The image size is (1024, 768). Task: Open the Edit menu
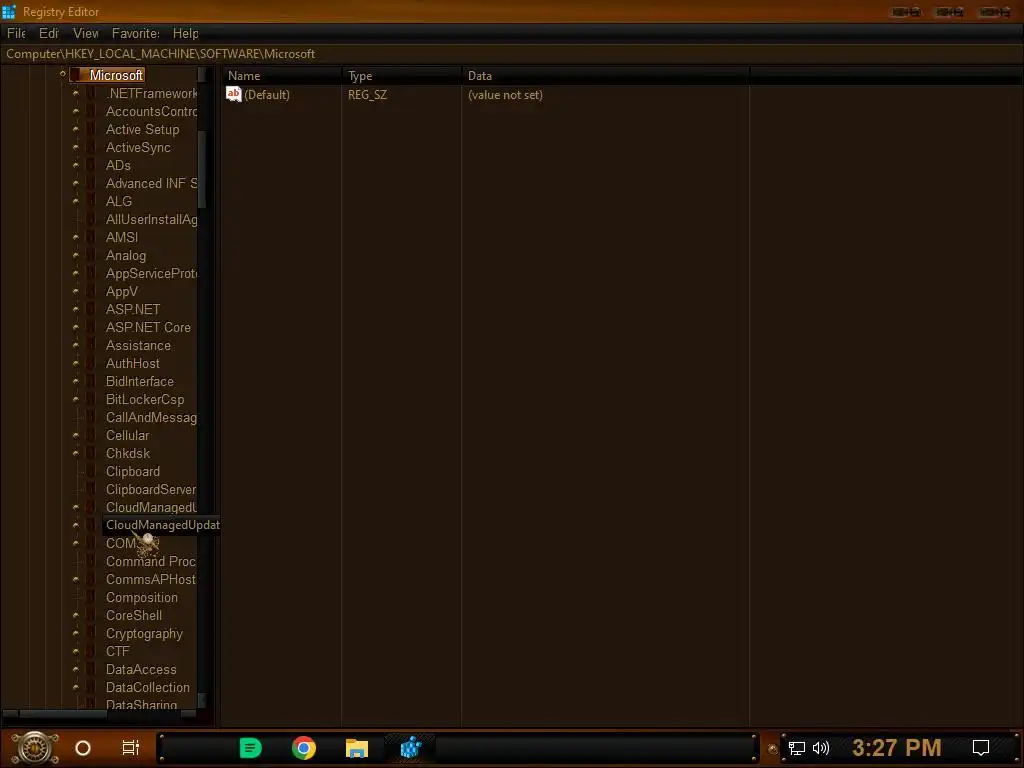click(x=48, y=33)
